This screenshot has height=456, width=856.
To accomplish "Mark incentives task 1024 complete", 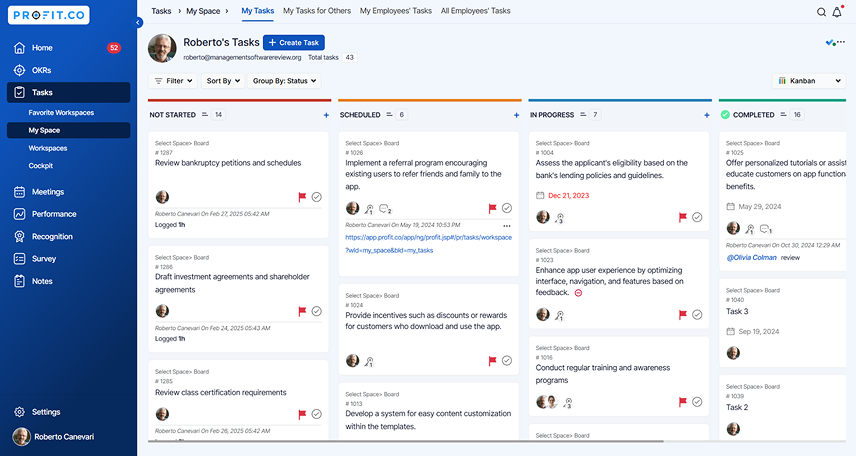I will click(x=507, y=360).
